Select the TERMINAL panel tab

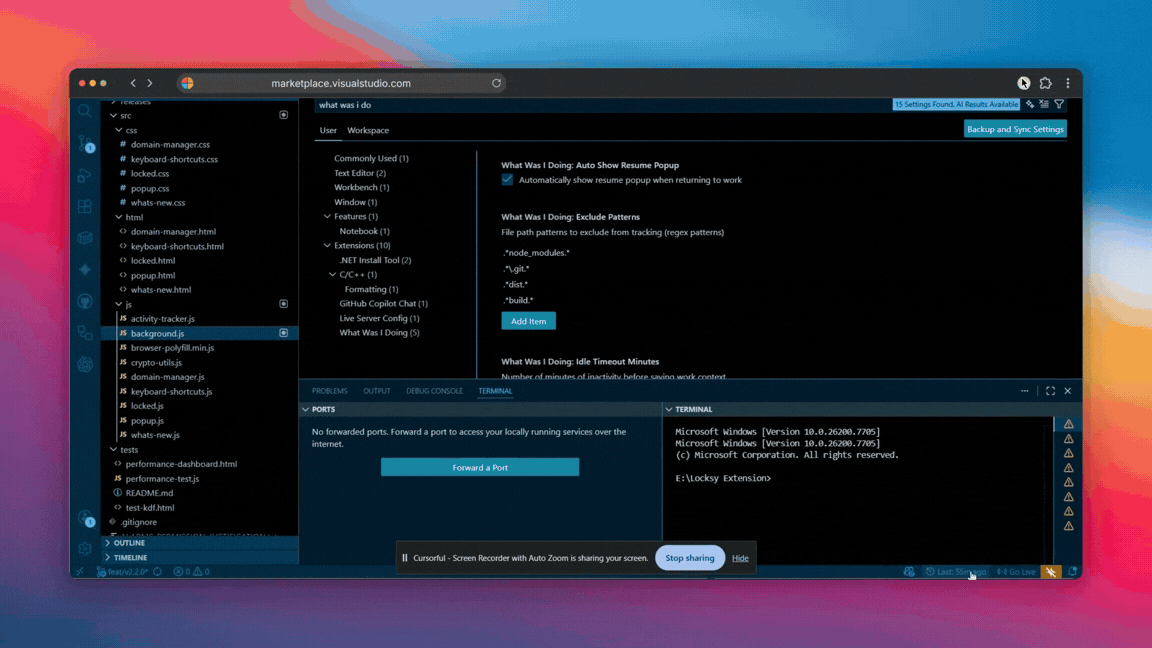coord(495,391)
